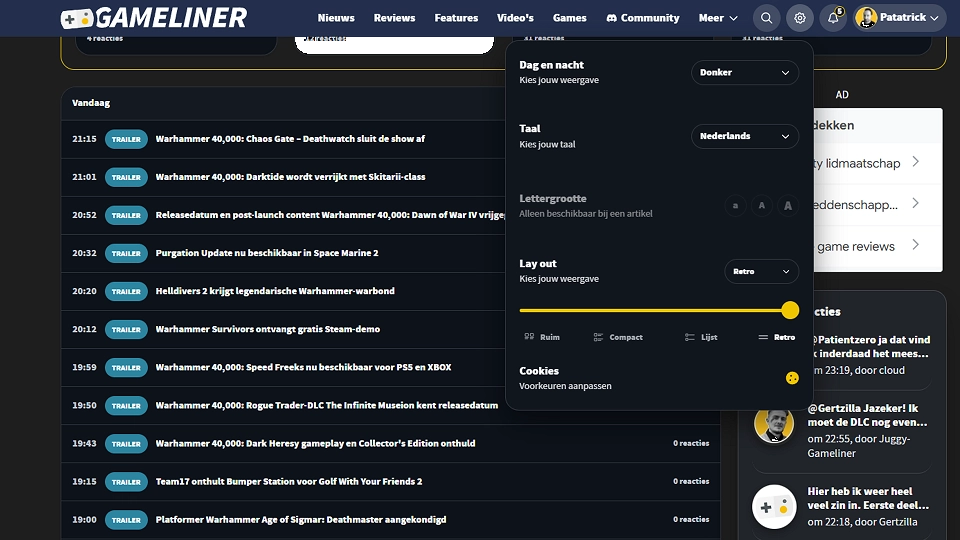The width and height of the screenshot is (960, 540).
Task: Open Rogue Trader-DLC Infinite Museion article
Action: tap(326, 405)
